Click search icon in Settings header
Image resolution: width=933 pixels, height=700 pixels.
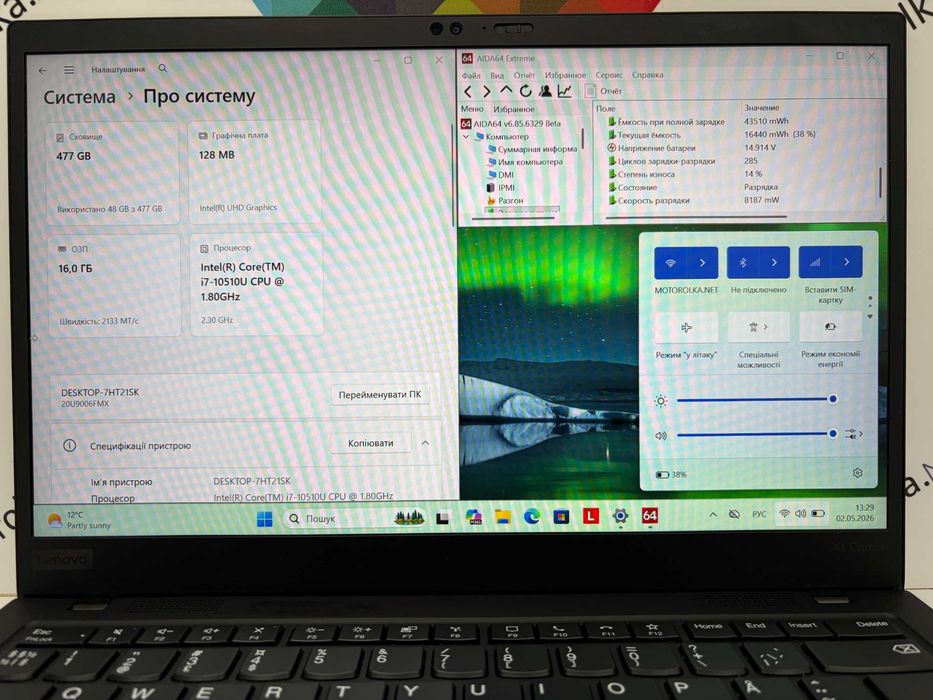[x=162, y=69]
